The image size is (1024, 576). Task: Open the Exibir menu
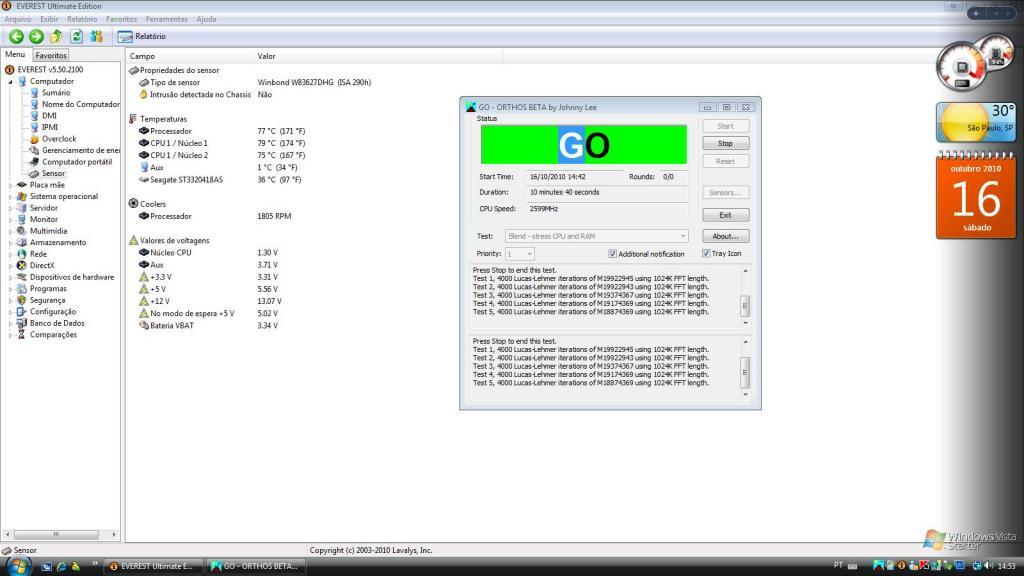point(49,19)
